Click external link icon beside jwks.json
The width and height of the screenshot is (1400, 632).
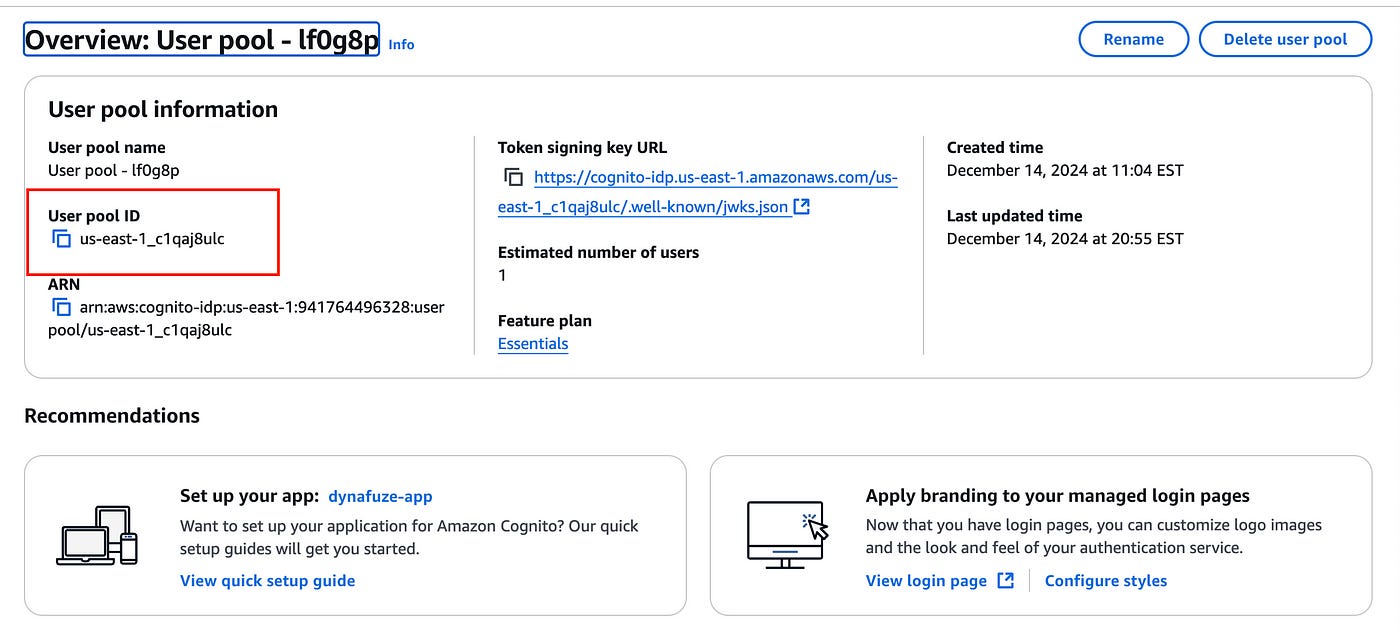coord(801,208)
